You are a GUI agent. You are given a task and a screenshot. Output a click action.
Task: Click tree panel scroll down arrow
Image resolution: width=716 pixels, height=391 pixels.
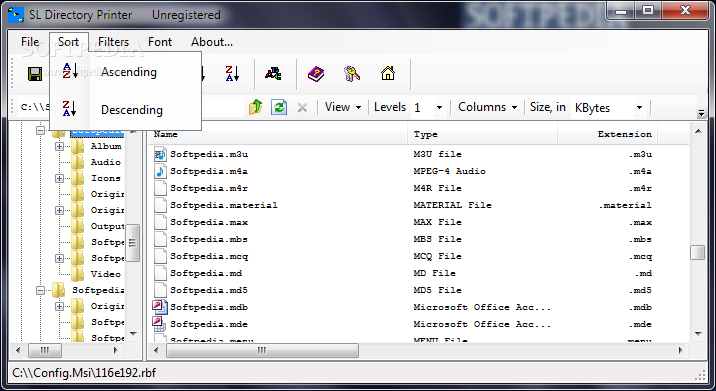(133, 334)
